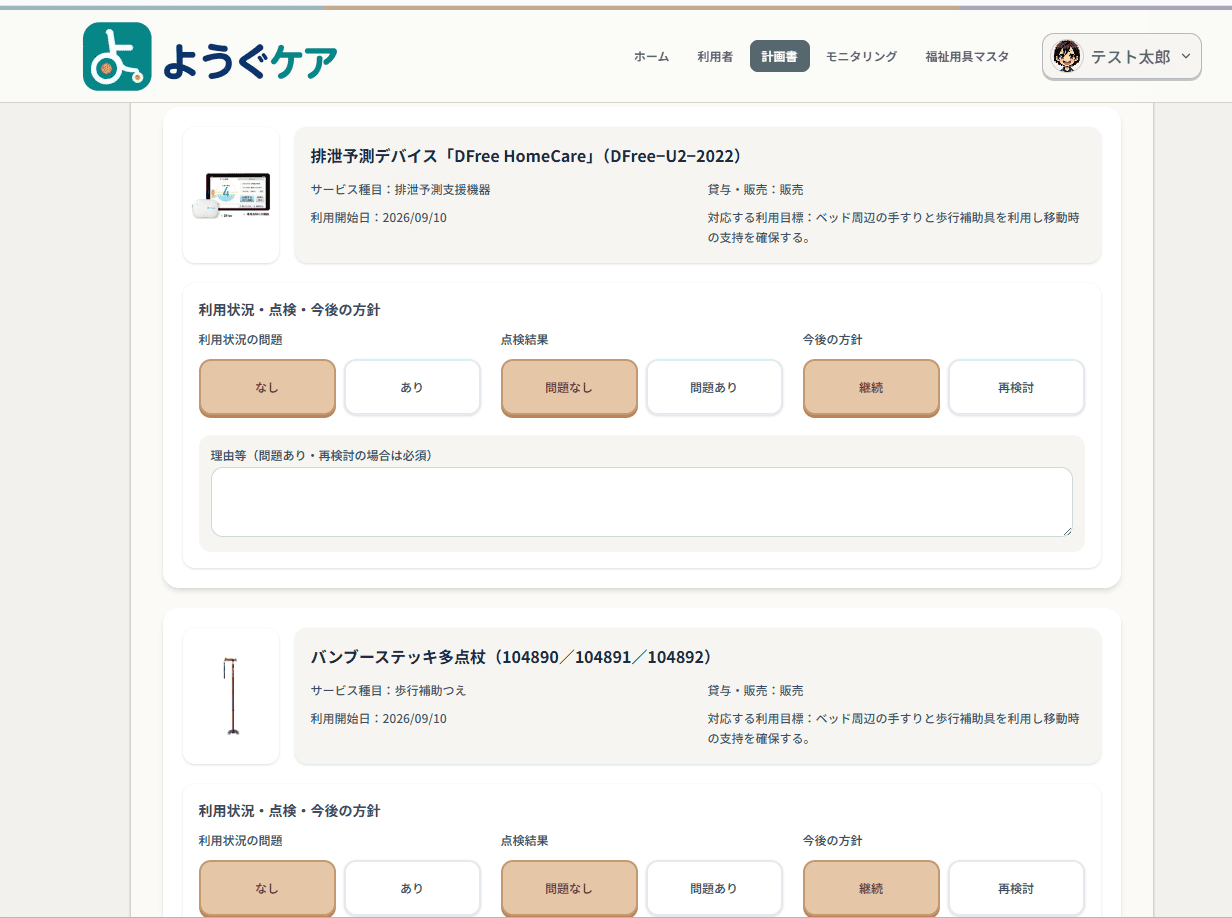Click the DFree 利用状況・点検・今後の方針 heading
The height and width of the screenshot is (918, 1232).
[289, 310]
